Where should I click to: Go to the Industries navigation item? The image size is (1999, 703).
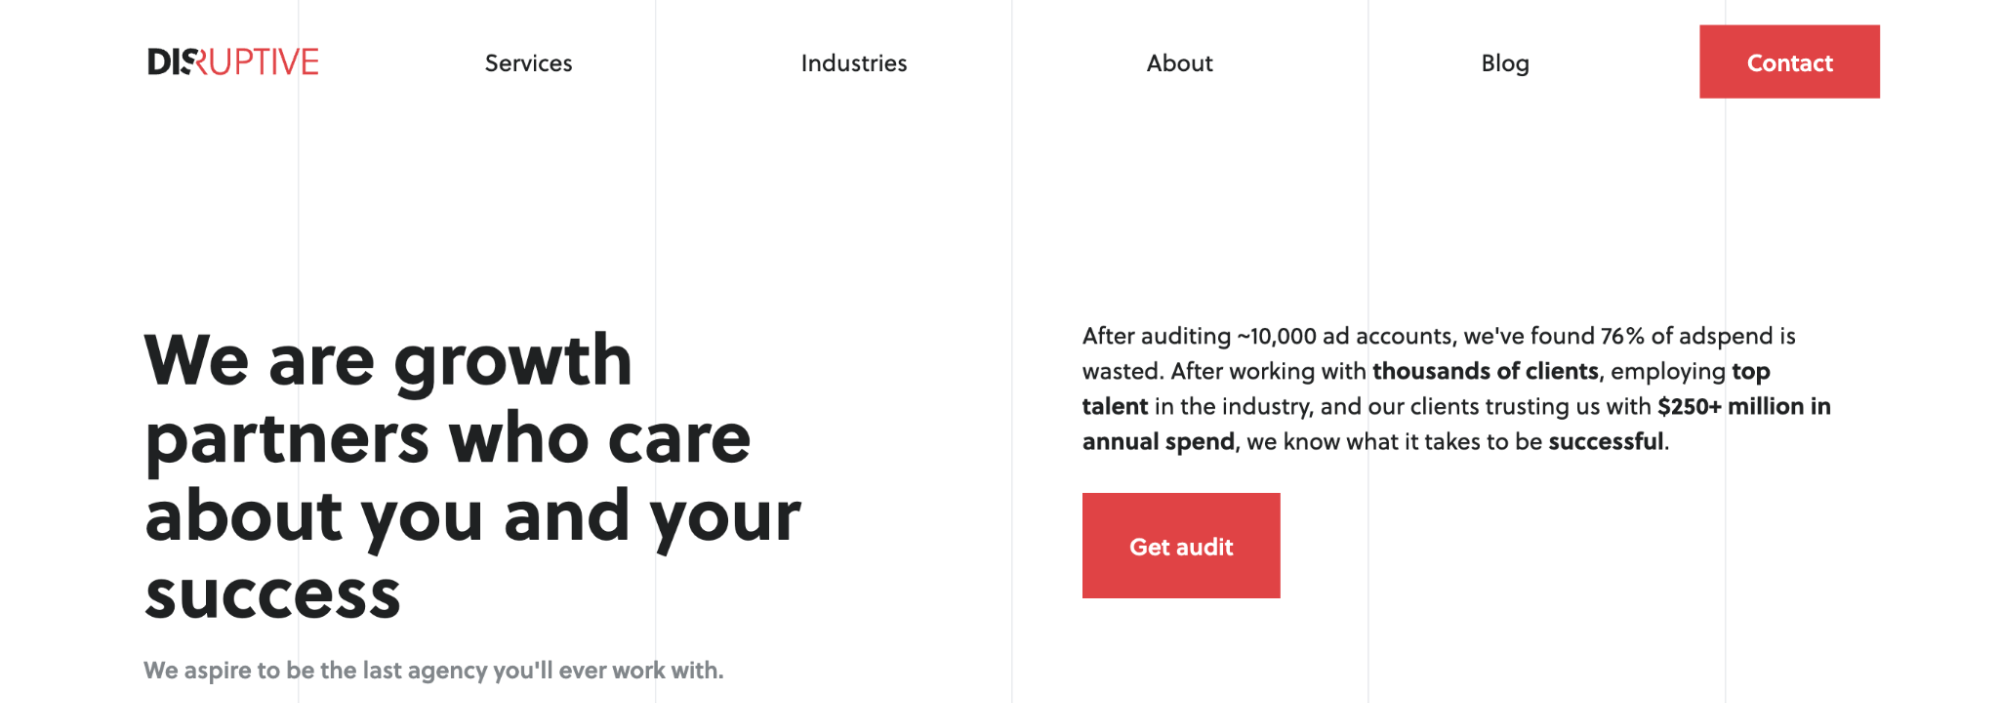[854, 63]
